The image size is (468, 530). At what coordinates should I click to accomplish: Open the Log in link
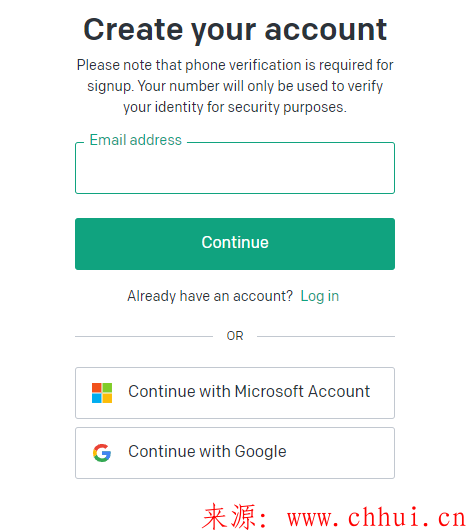[320, 296]
